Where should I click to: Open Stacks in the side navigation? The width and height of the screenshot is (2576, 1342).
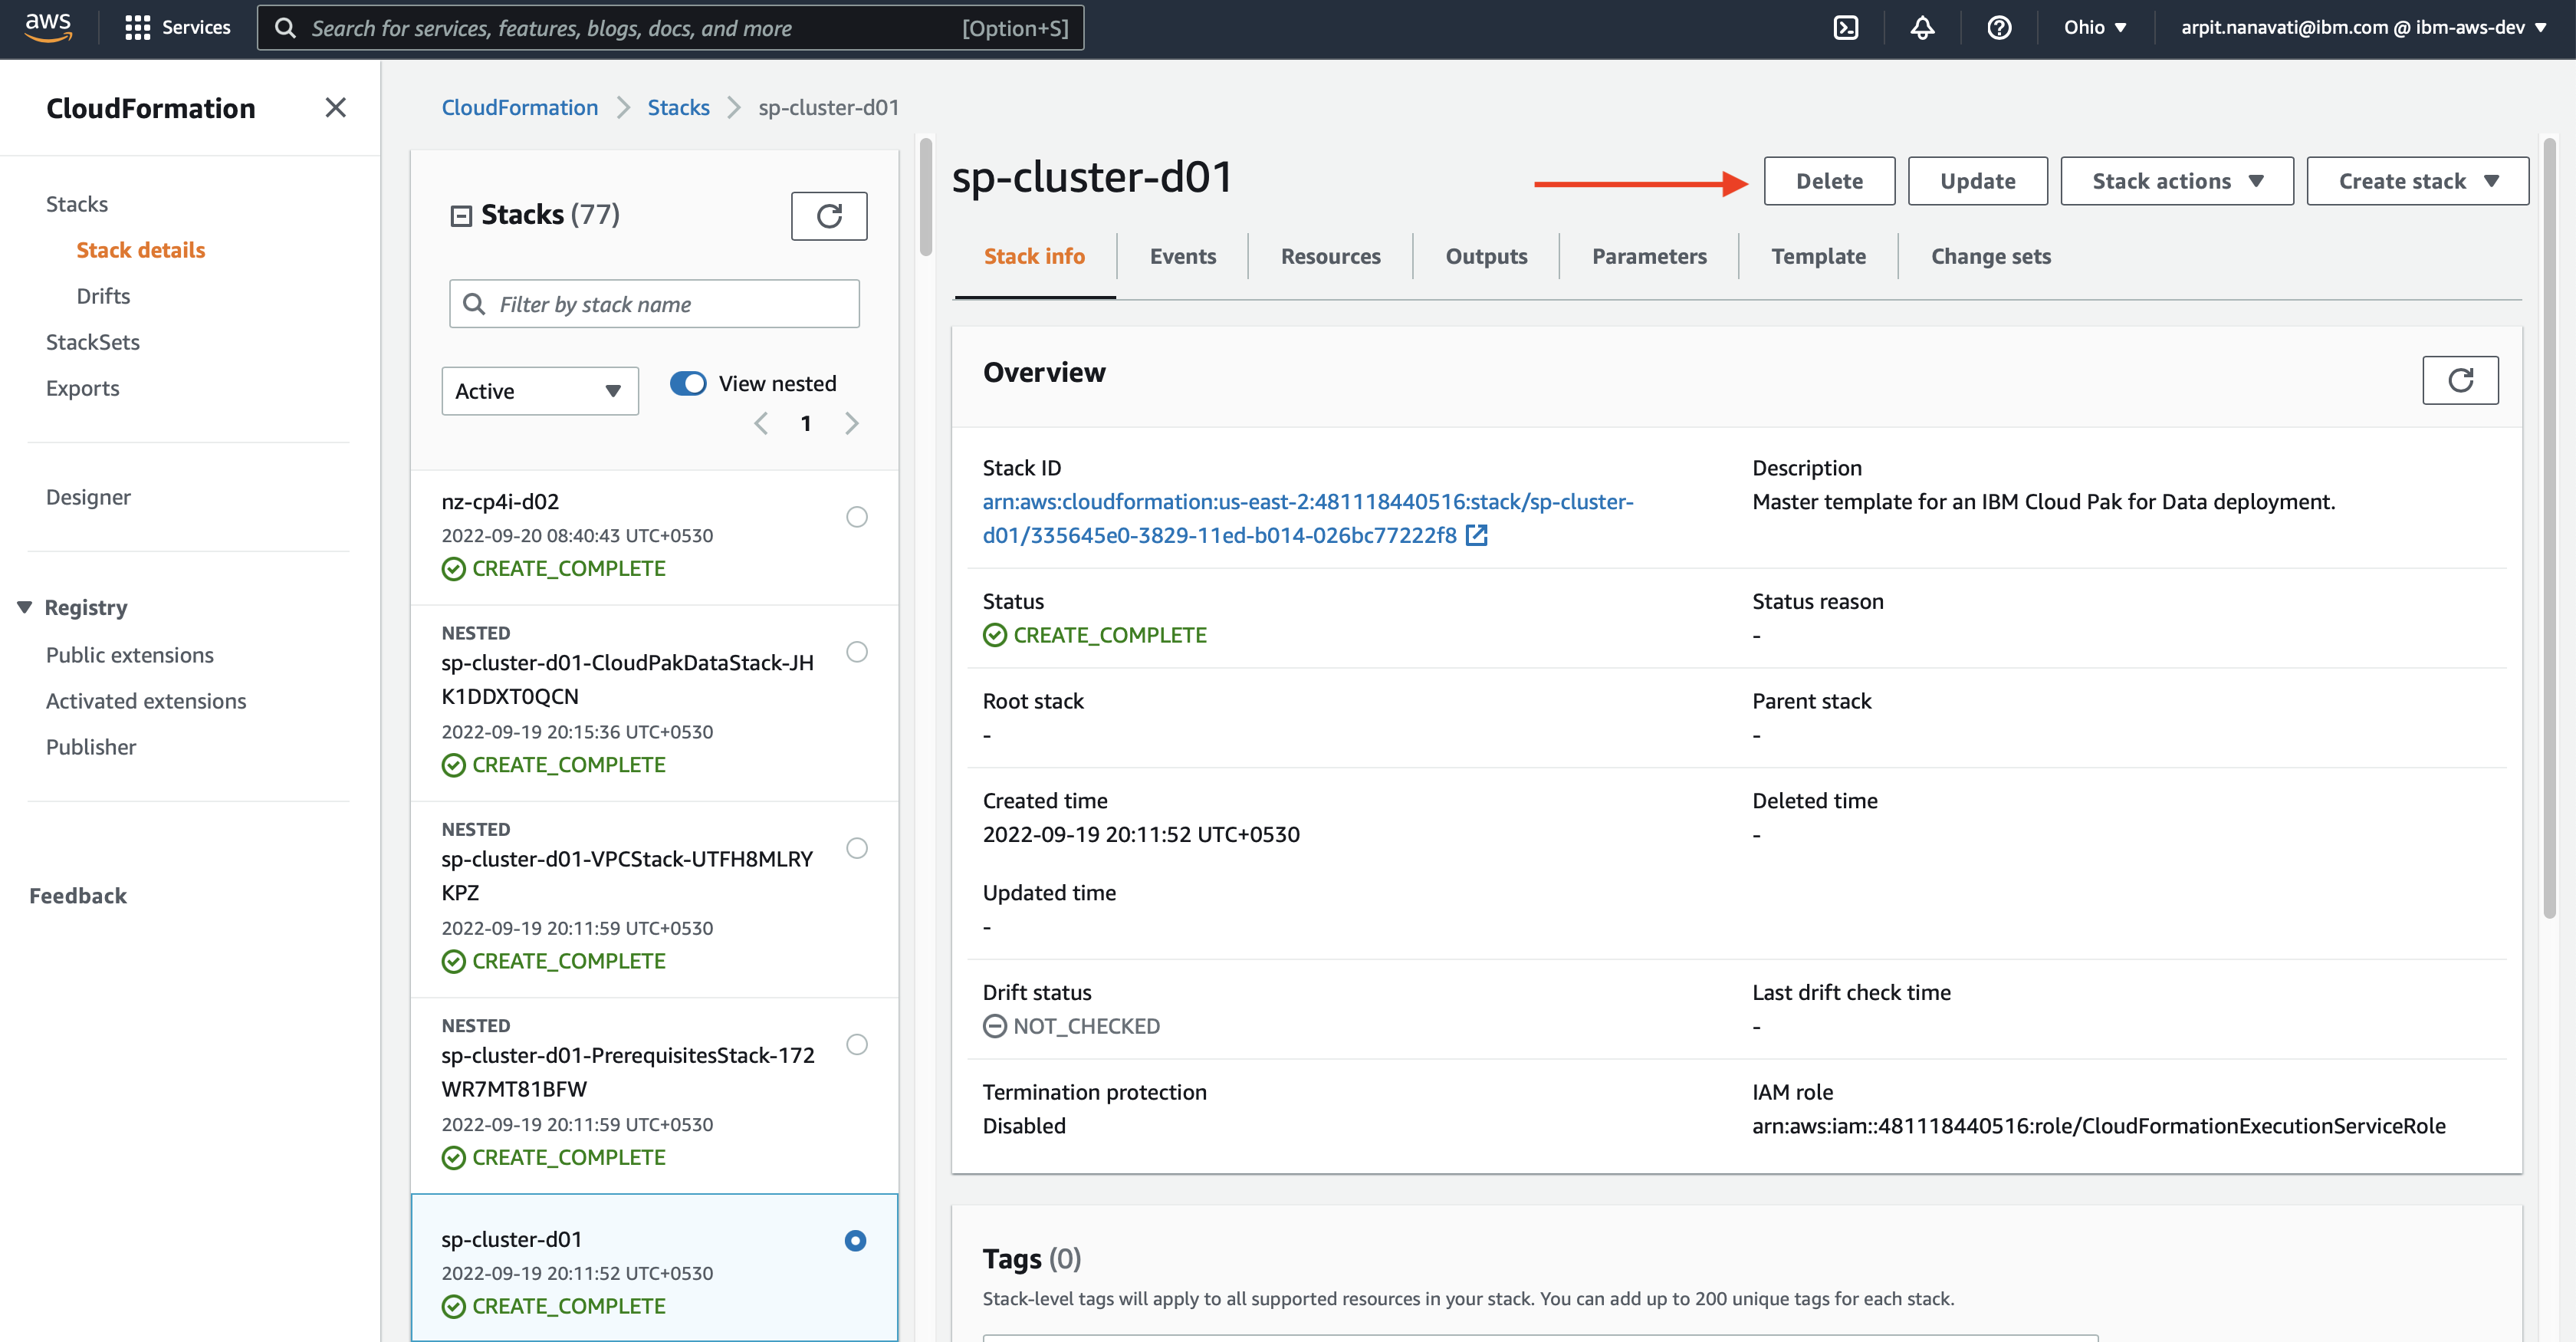77,204
